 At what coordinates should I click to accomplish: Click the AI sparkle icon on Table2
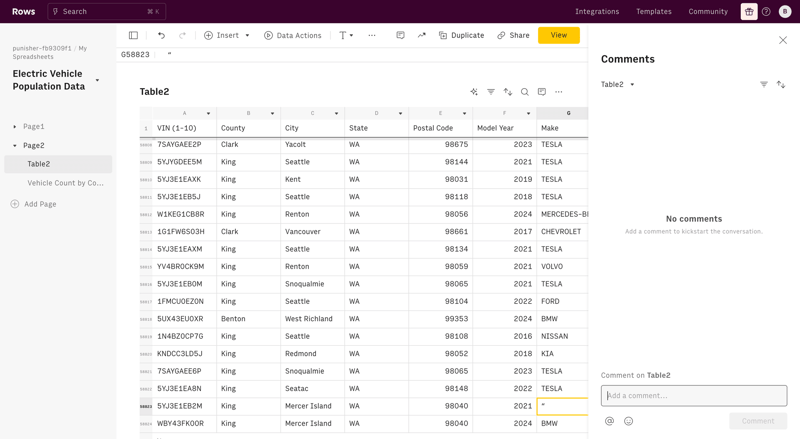click(x=474, y=92)
